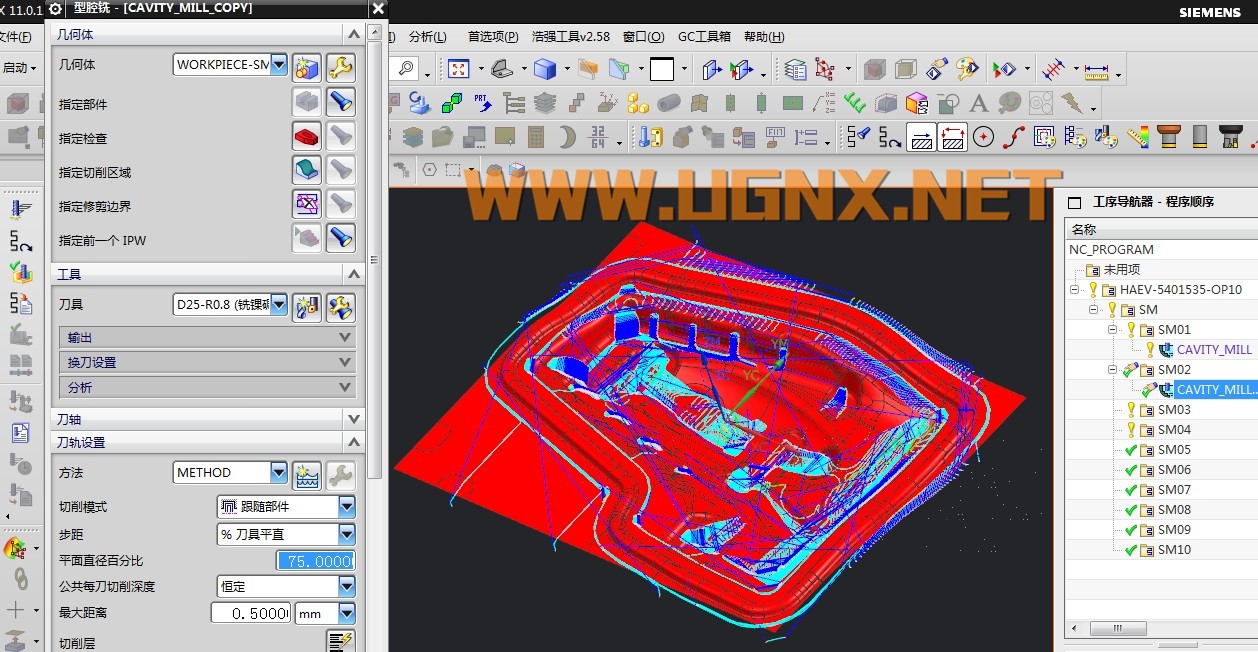The image size is (1258, 652).
Task: Expand the 刀轴 section
Action: (x=207, y=419)
